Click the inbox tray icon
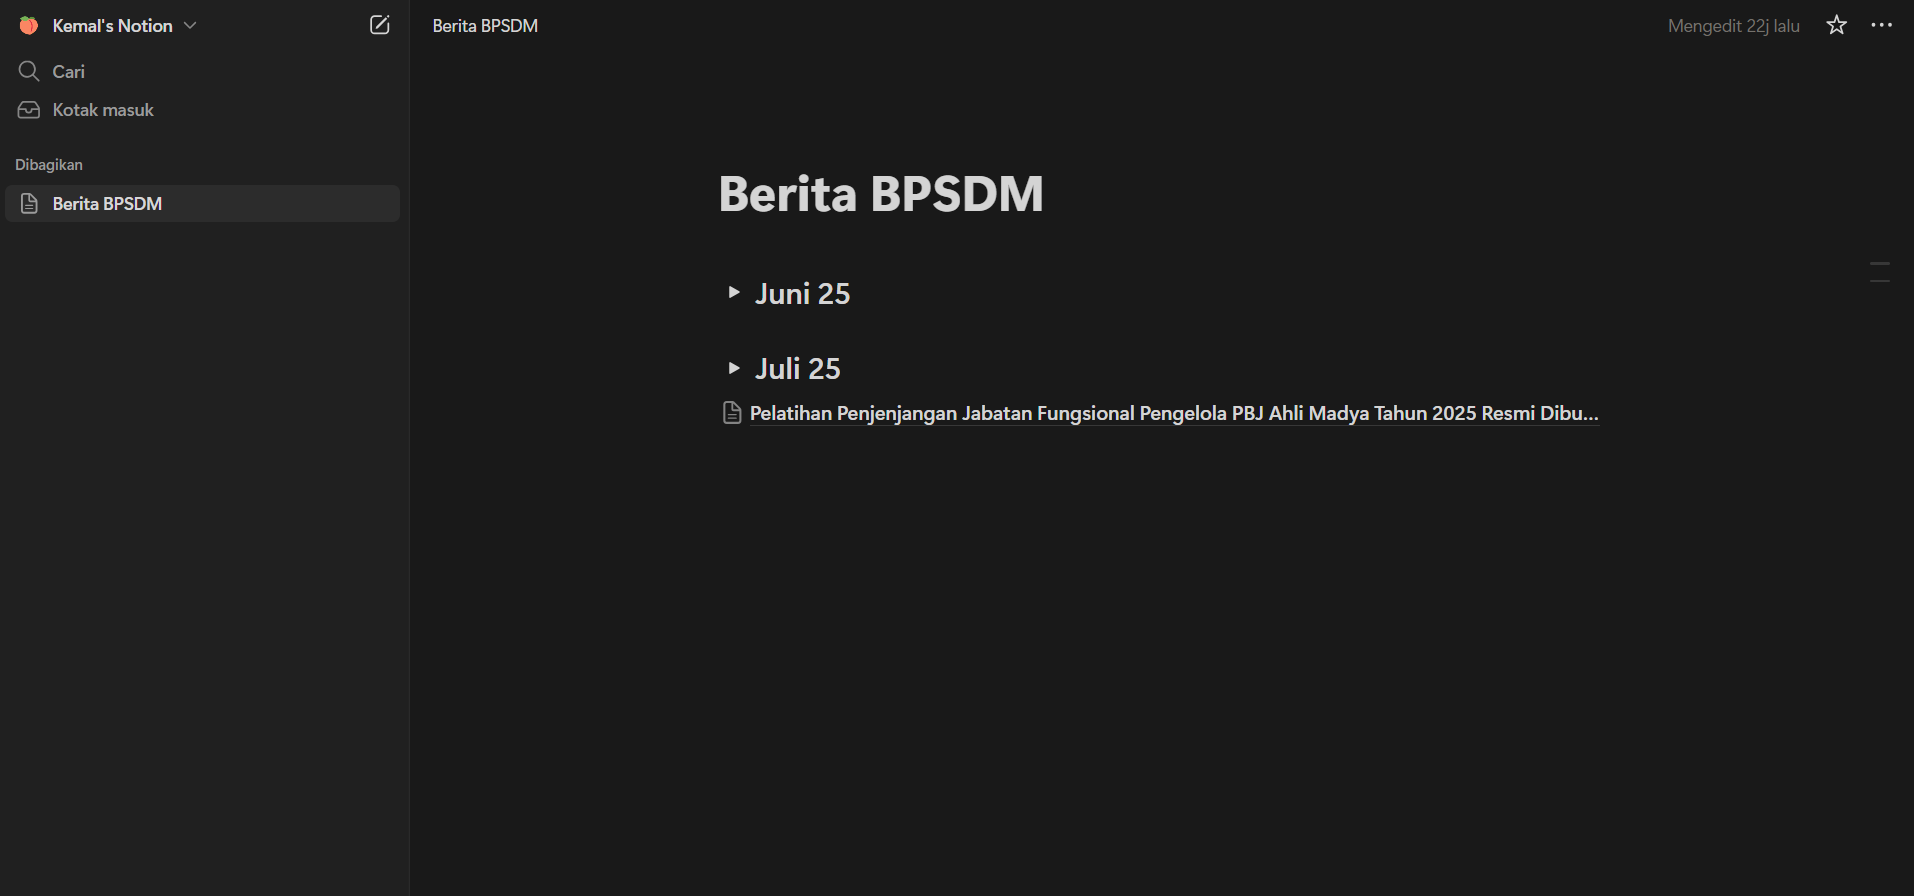 point(29,110)
